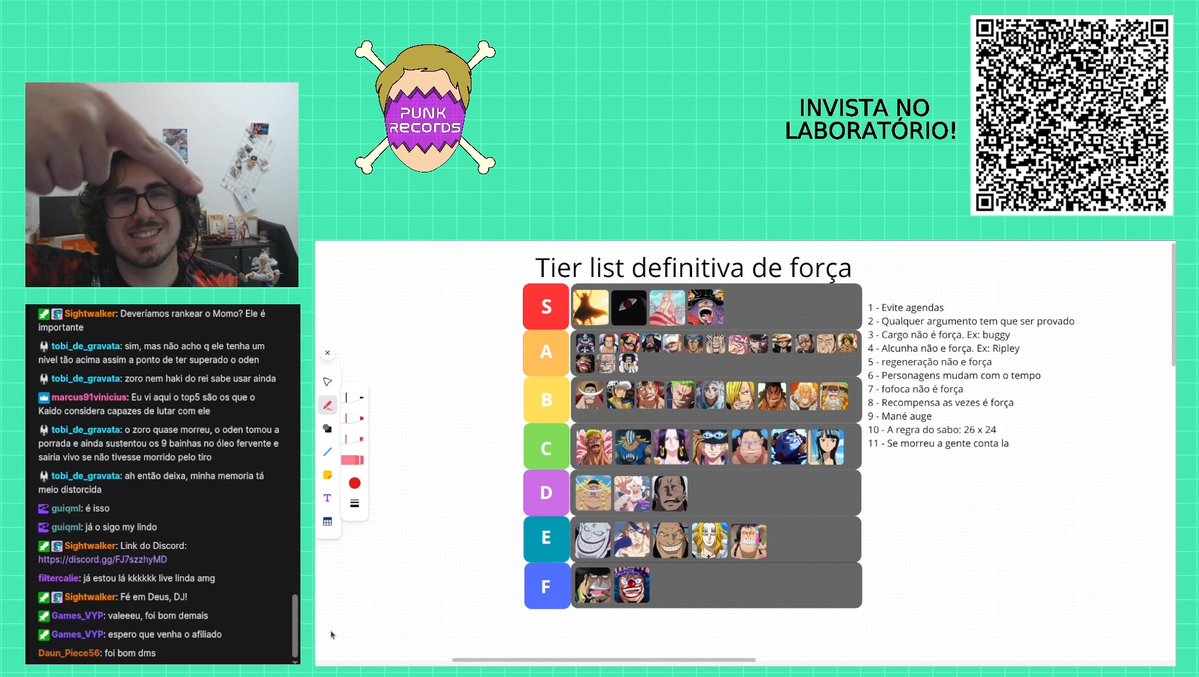Click the yellow B tier label
The image size is (1199, 677).
coord(546,399)
